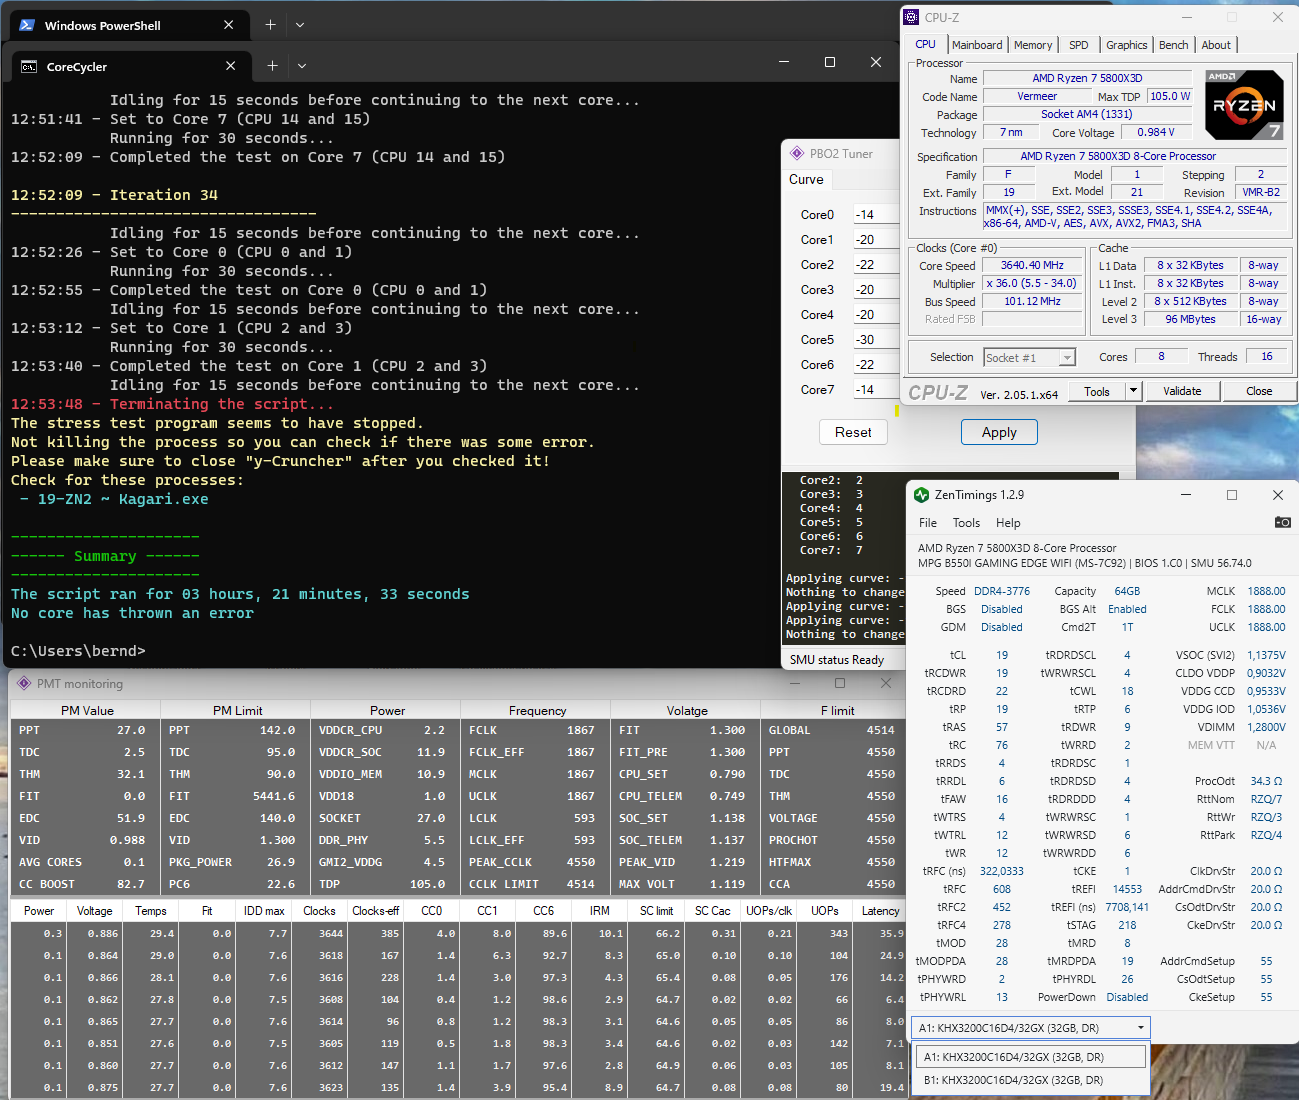Switch to CPU-Z Memory tab
Screen dimensions: 1299x1100
(1033, 45)
